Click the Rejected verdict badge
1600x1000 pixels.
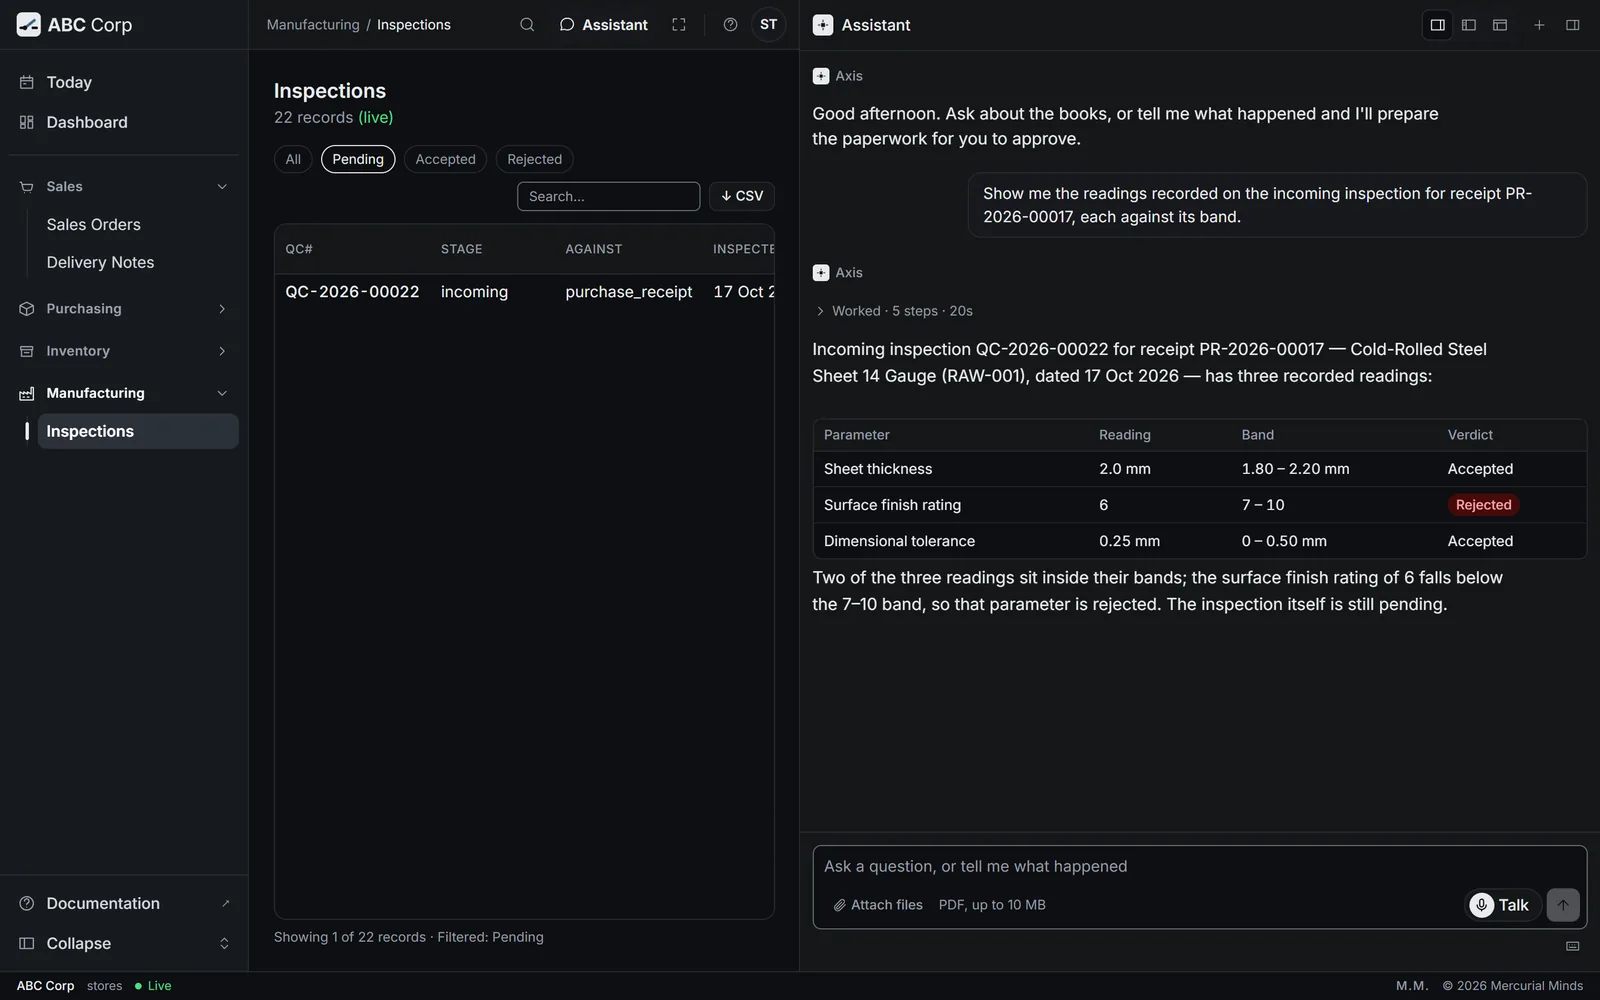[x=1483, y=505]
